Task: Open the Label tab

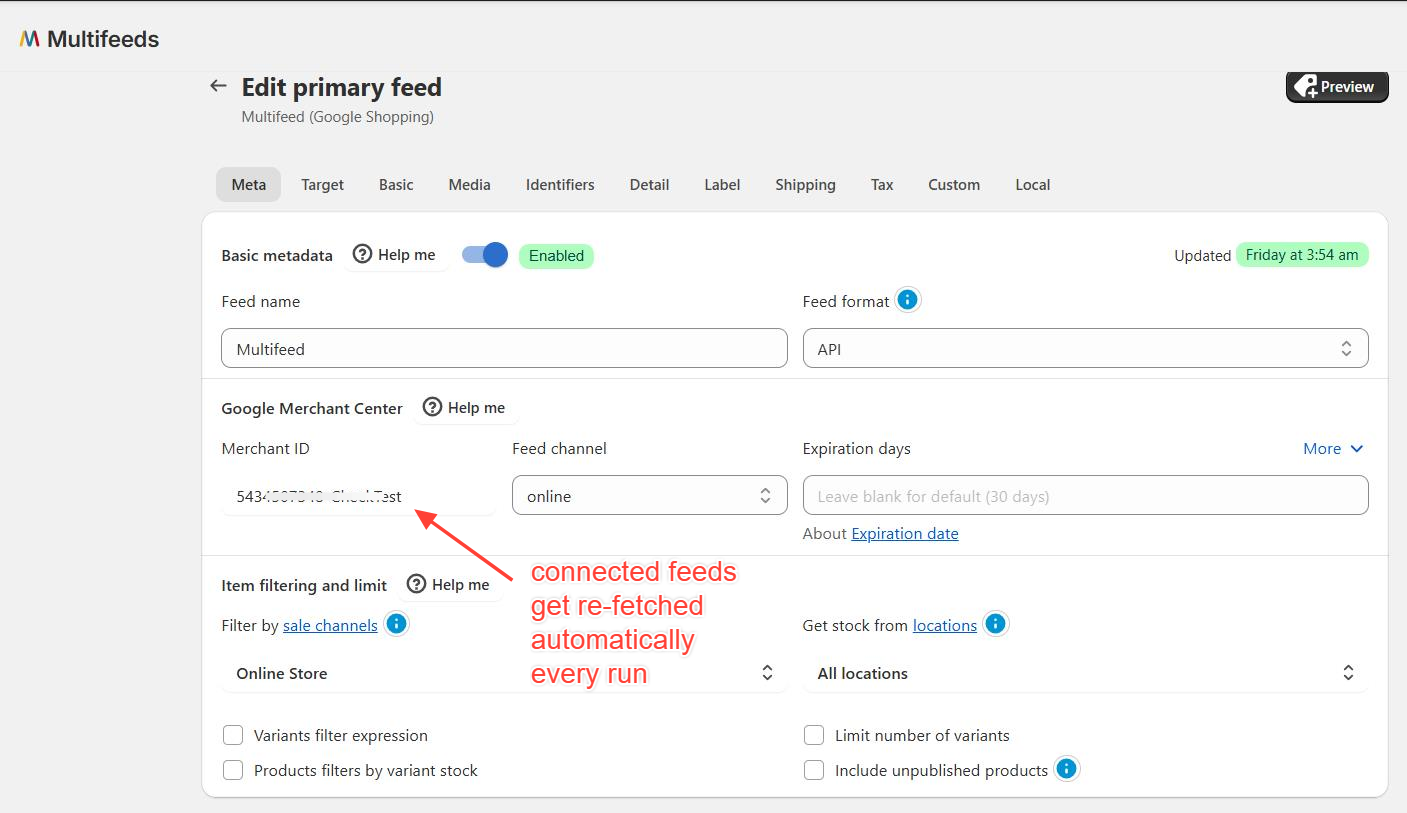Action: point(722,184)
